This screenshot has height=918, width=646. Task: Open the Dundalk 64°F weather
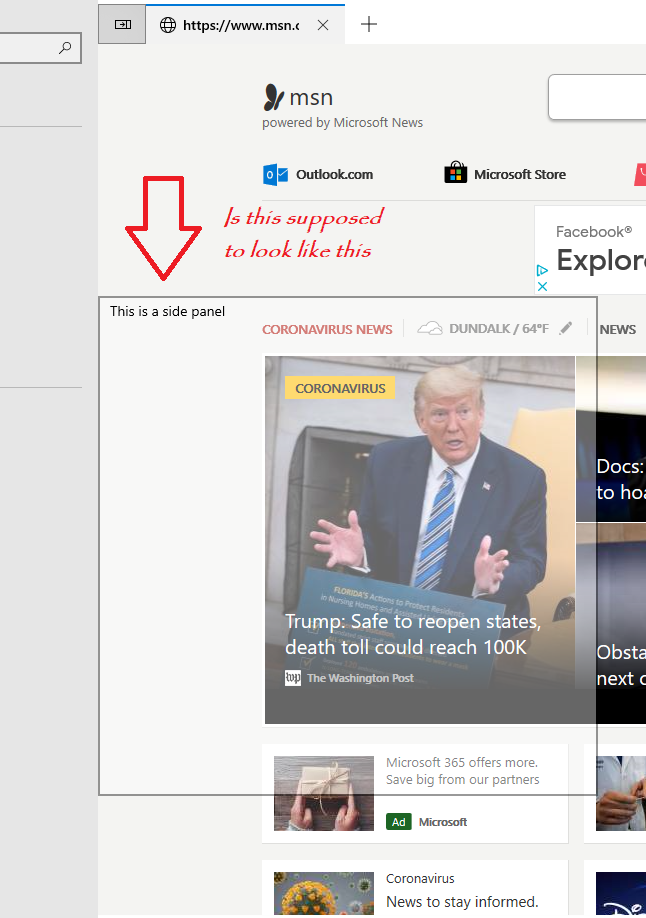click(498, 329)
